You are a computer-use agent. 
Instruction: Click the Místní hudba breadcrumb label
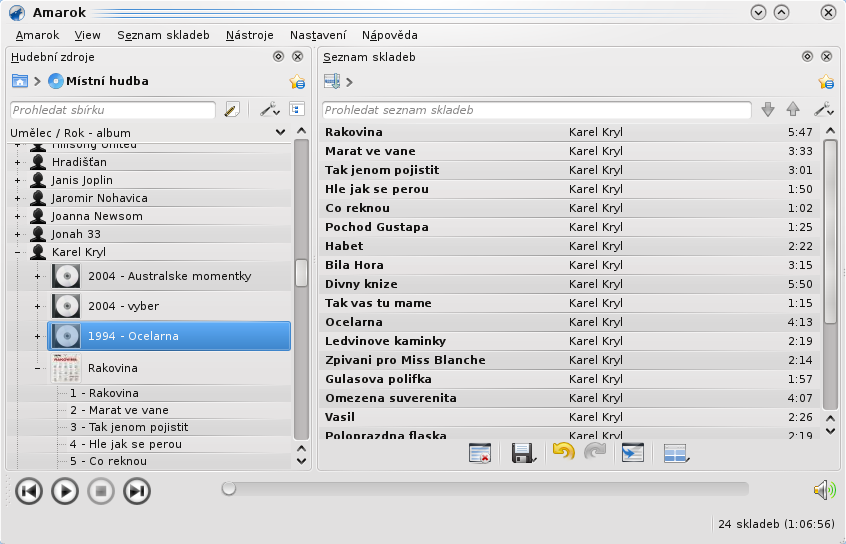[x=107, y=81]
